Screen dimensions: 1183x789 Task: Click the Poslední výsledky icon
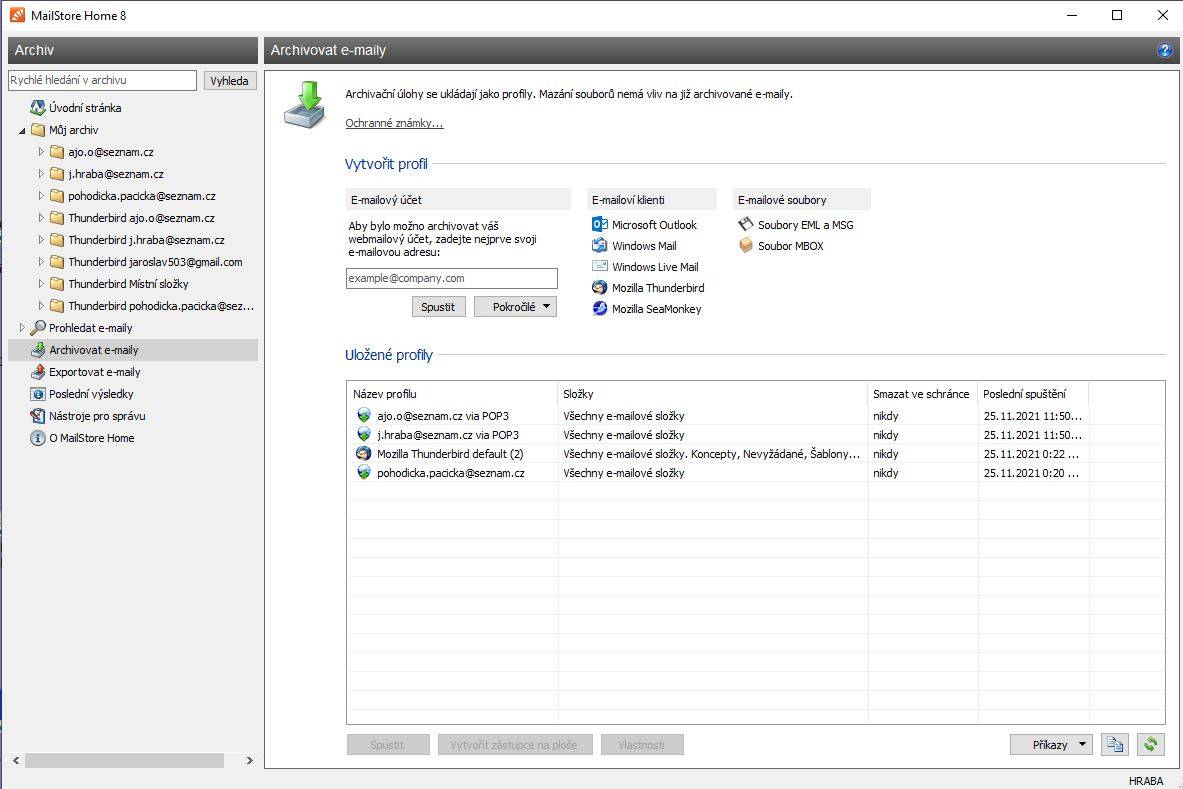[38, 394]
